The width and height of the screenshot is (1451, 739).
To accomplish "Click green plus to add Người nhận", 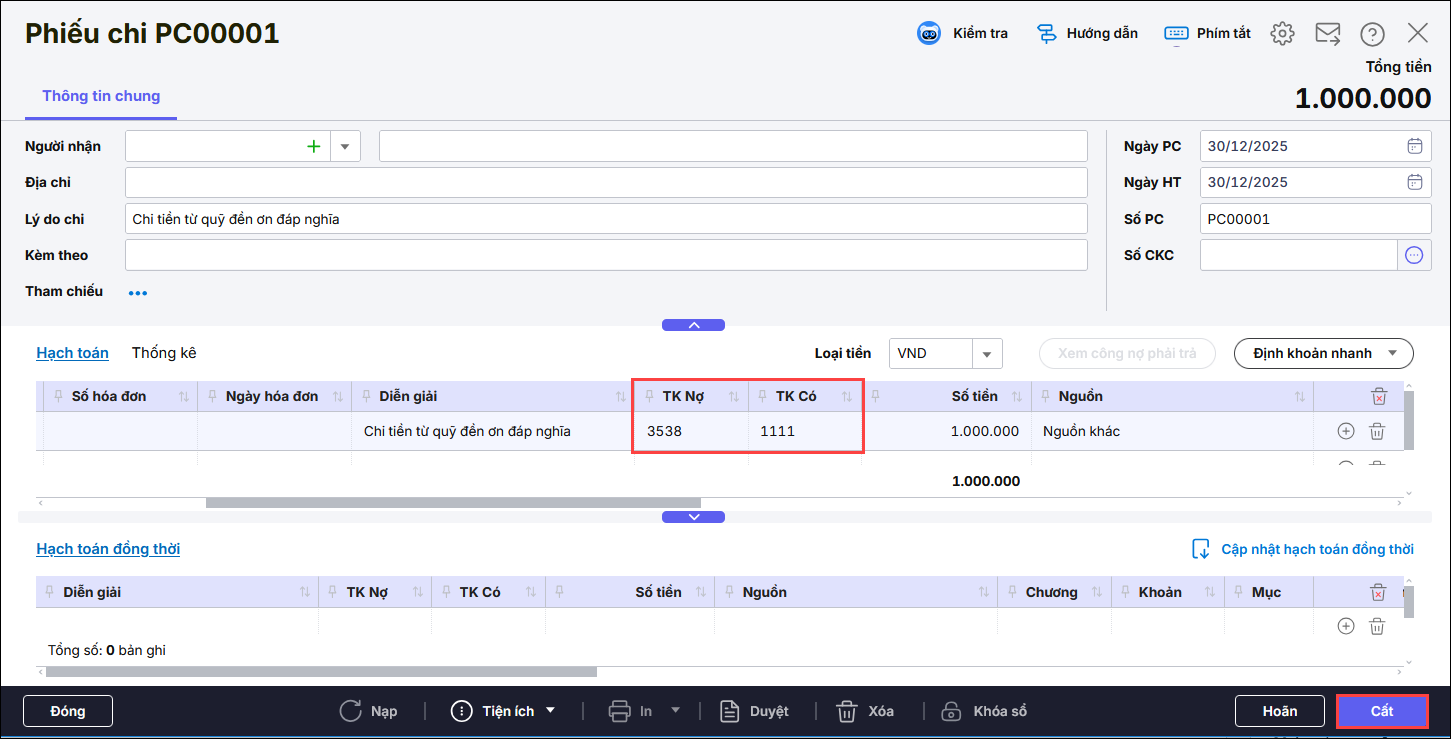I will [313, 146].
